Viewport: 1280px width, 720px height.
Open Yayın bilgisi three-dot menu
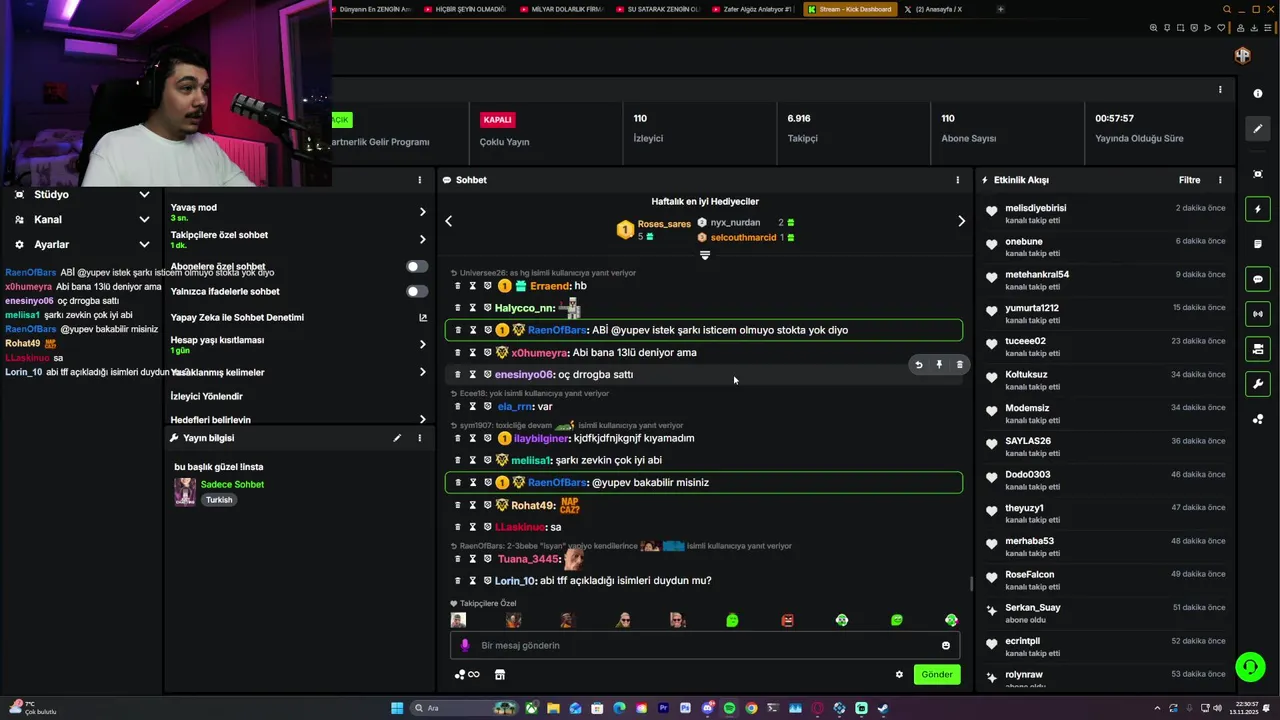point(420,438)
